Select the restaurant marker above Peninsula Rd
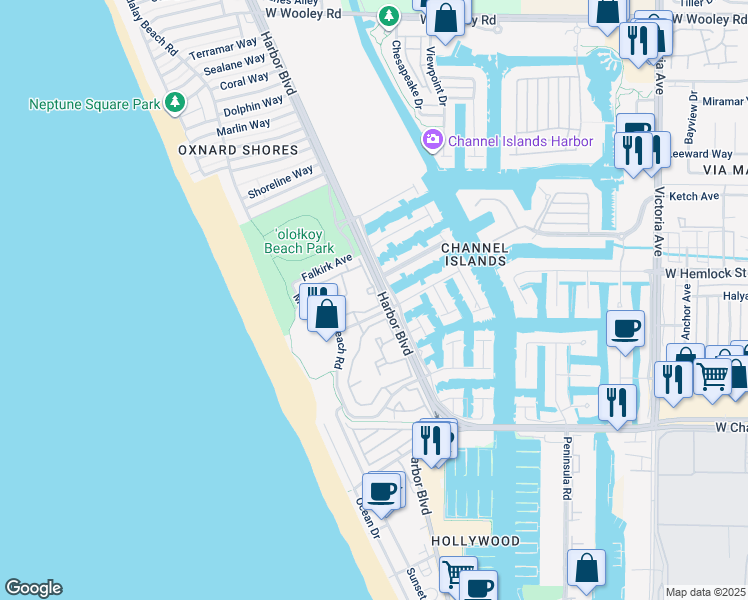Image resolution: width=748 pixels, height=600 pixels. (617, 403)
